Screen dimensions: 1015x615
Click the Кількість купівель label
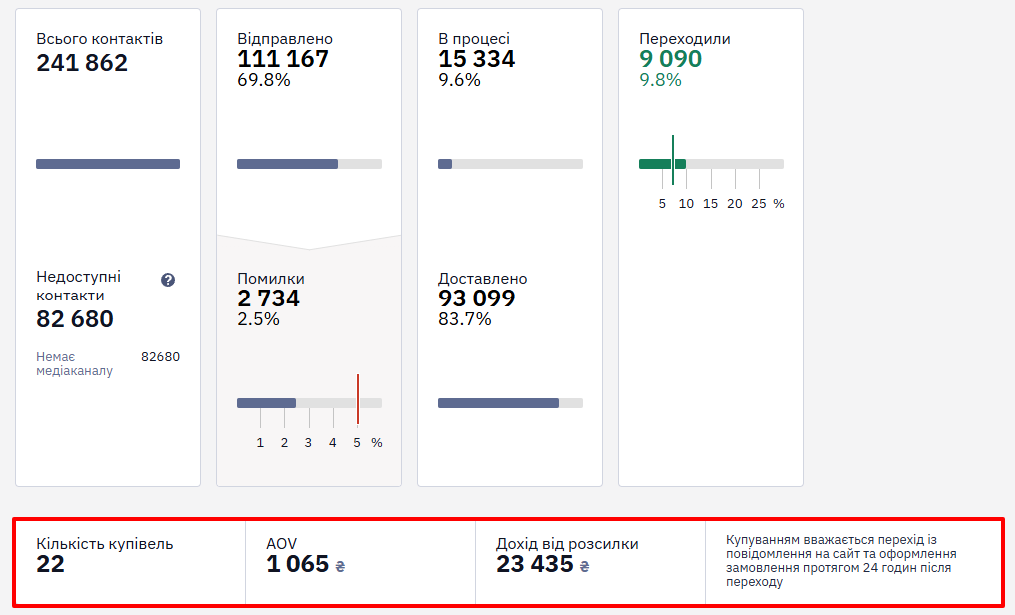tap(105, 544)
